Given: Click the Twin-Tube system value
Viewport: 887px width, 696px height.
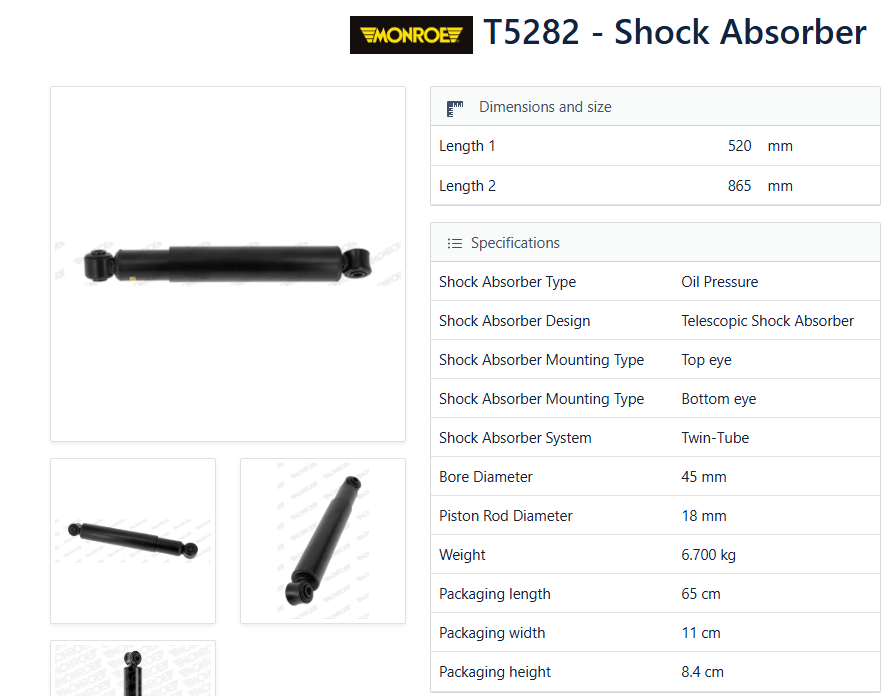Looking at the screenshot, I should coord(715,438).
